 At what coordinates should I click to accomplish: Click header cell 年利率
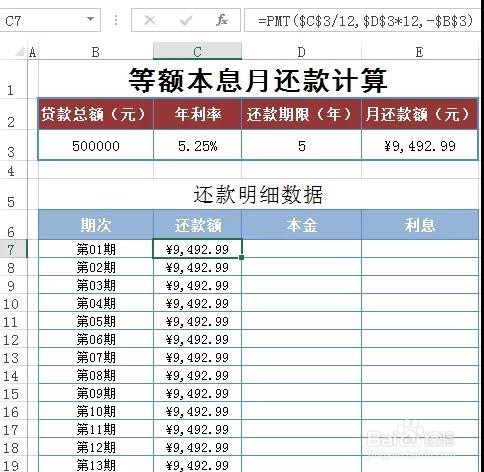(197, 114)
